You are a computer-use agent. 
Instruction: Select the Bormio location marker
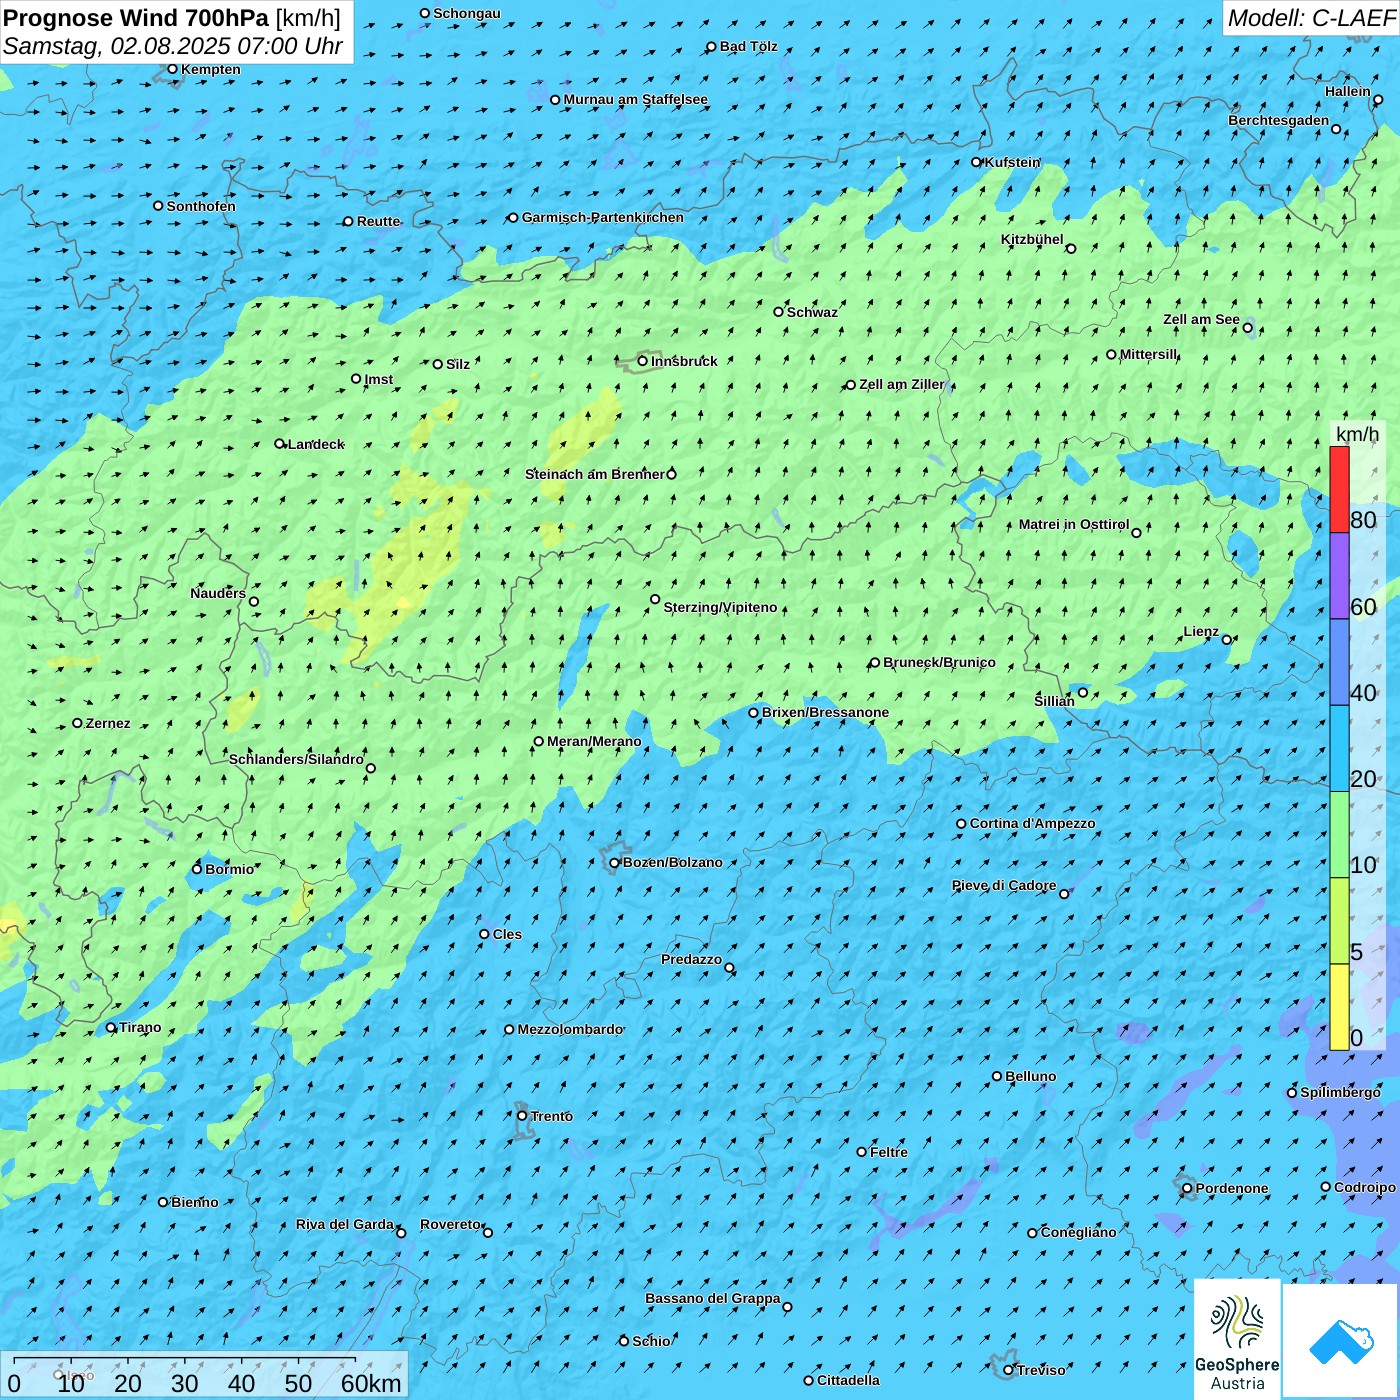pyautogui.click(x=197, y=869)
